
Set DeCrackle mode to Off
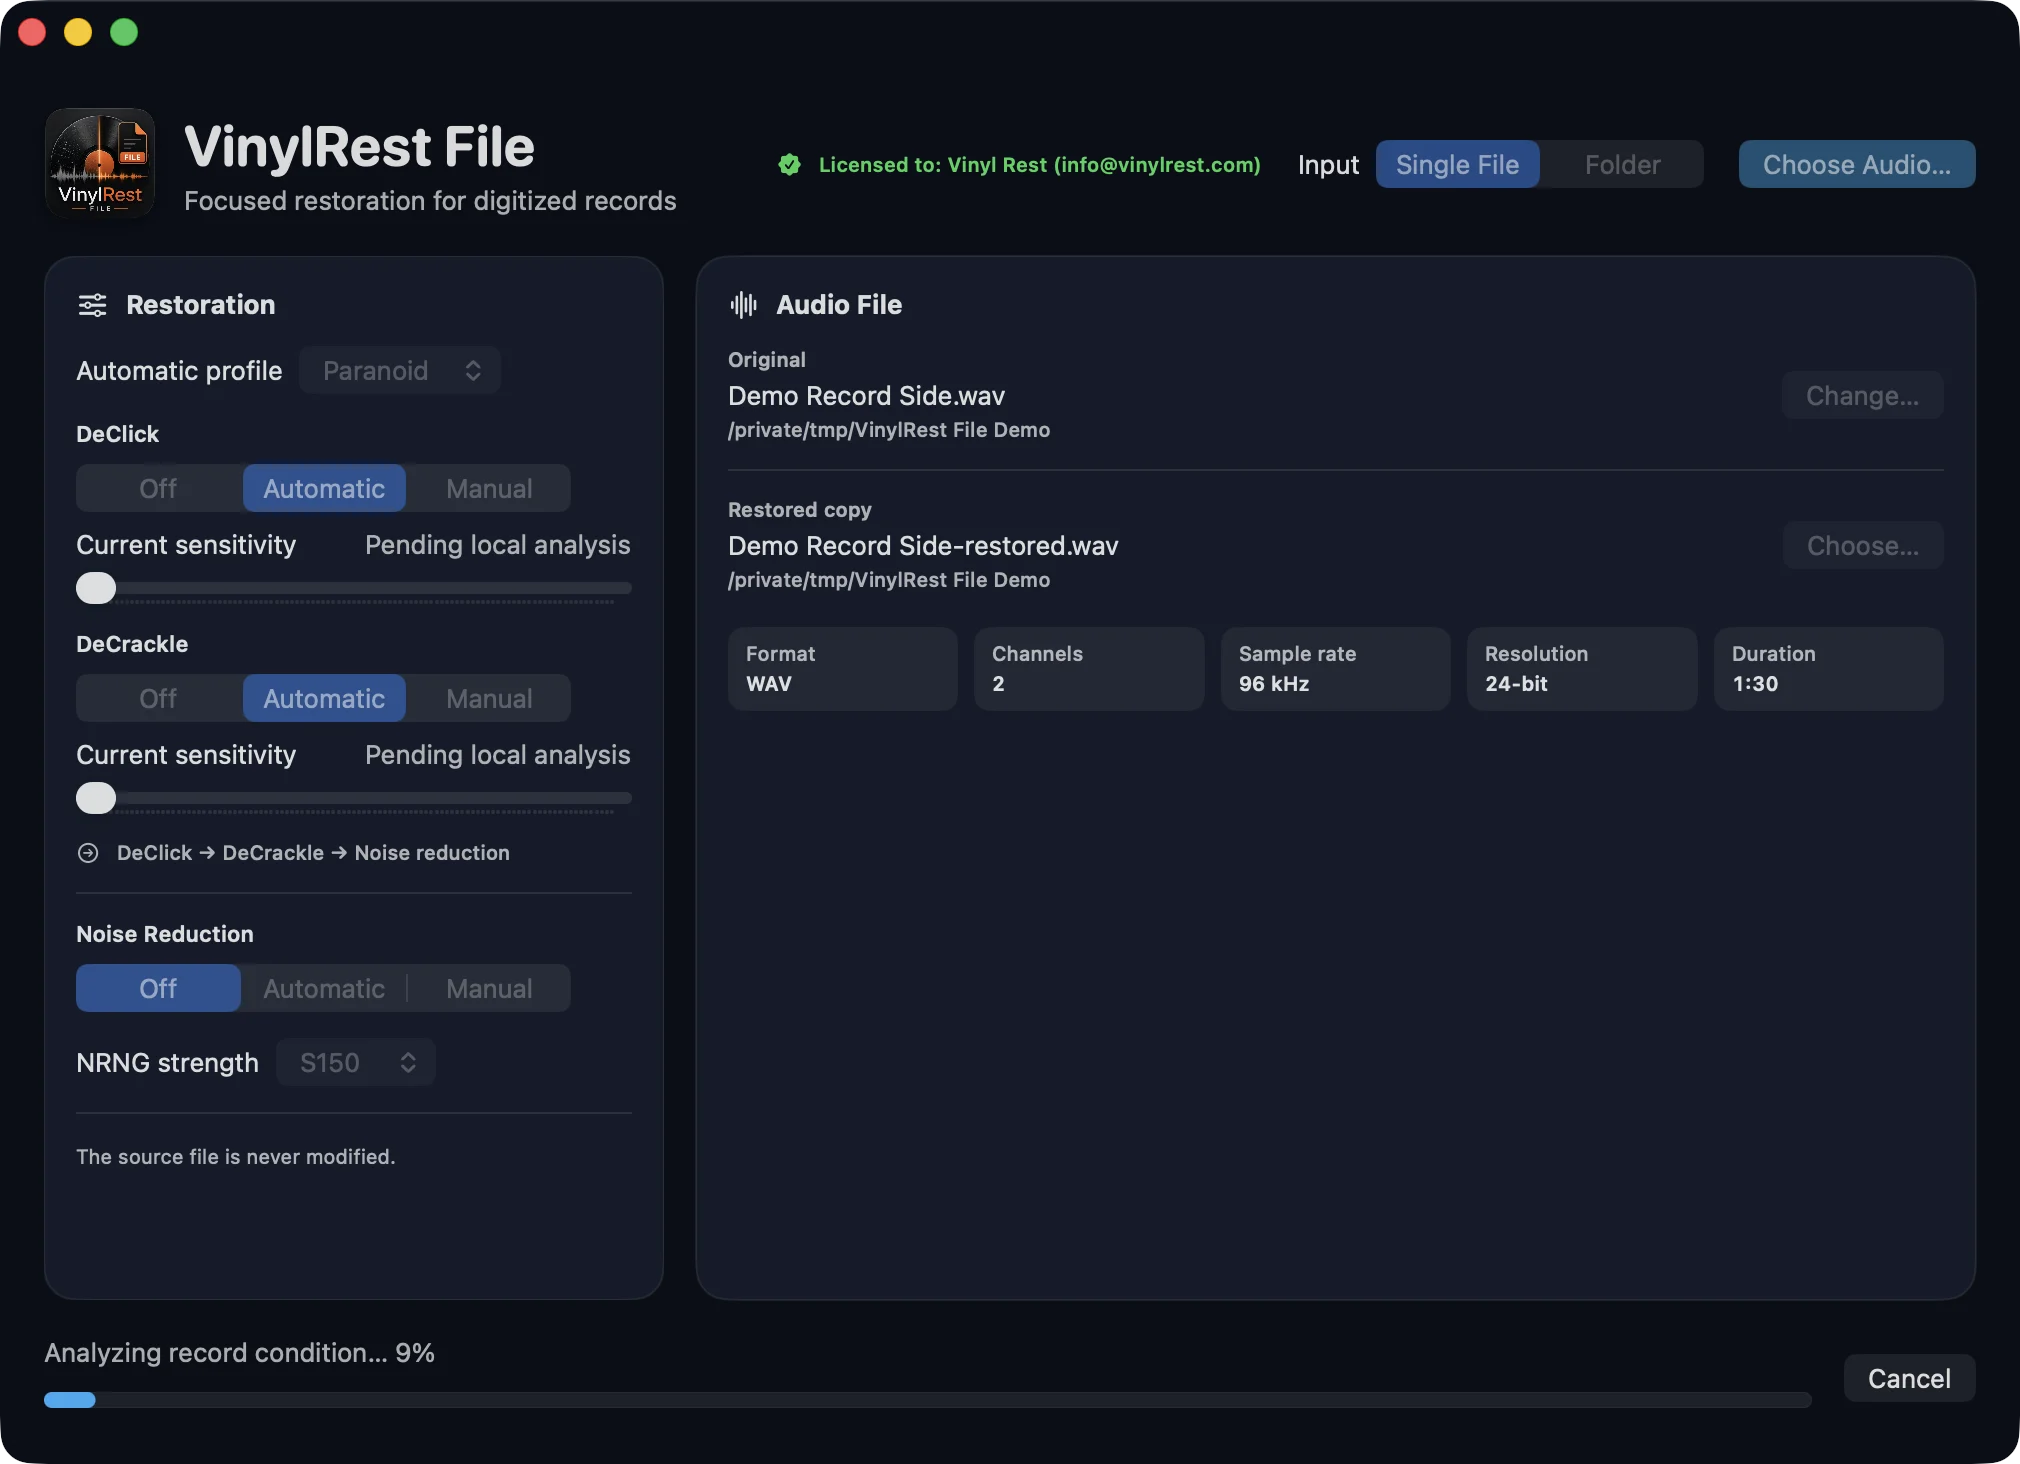tap(158, 698)
